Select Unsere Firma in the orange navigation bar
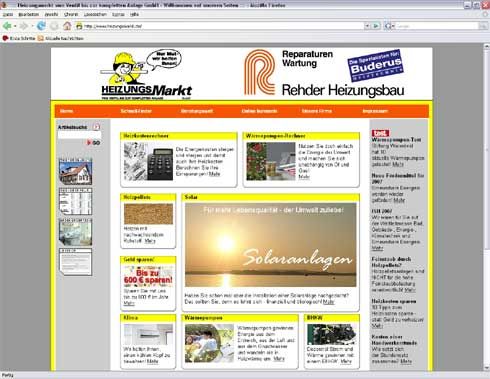The height and width of the screenshot is (379, 490). tap(317, 111)
